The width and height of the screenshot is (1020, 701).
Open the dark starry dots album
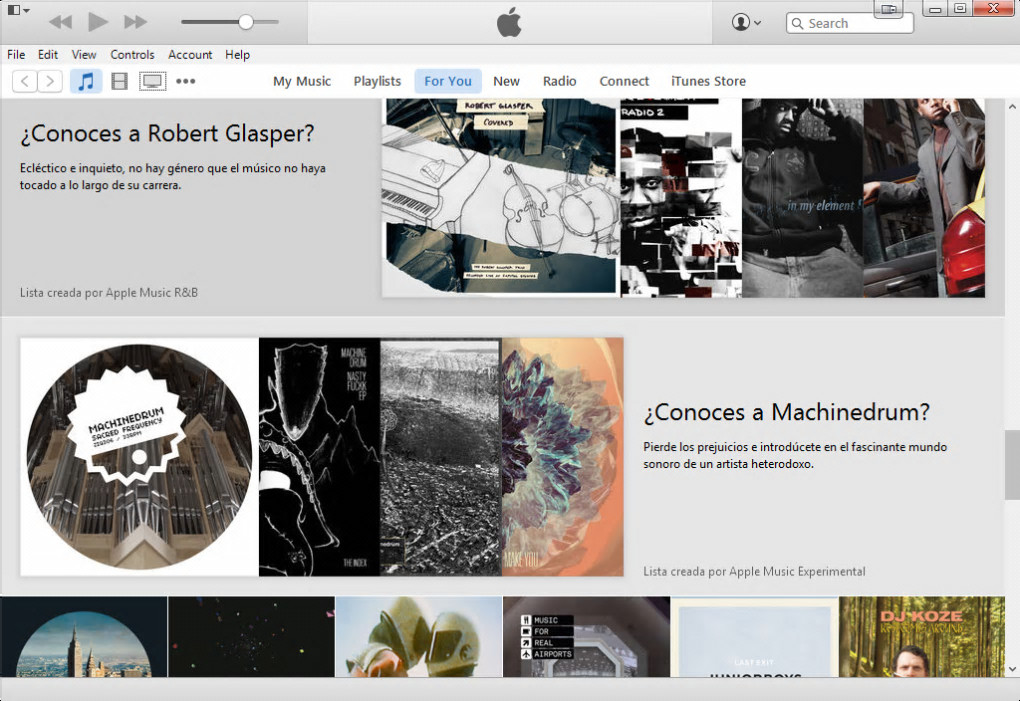click(252, 637)
